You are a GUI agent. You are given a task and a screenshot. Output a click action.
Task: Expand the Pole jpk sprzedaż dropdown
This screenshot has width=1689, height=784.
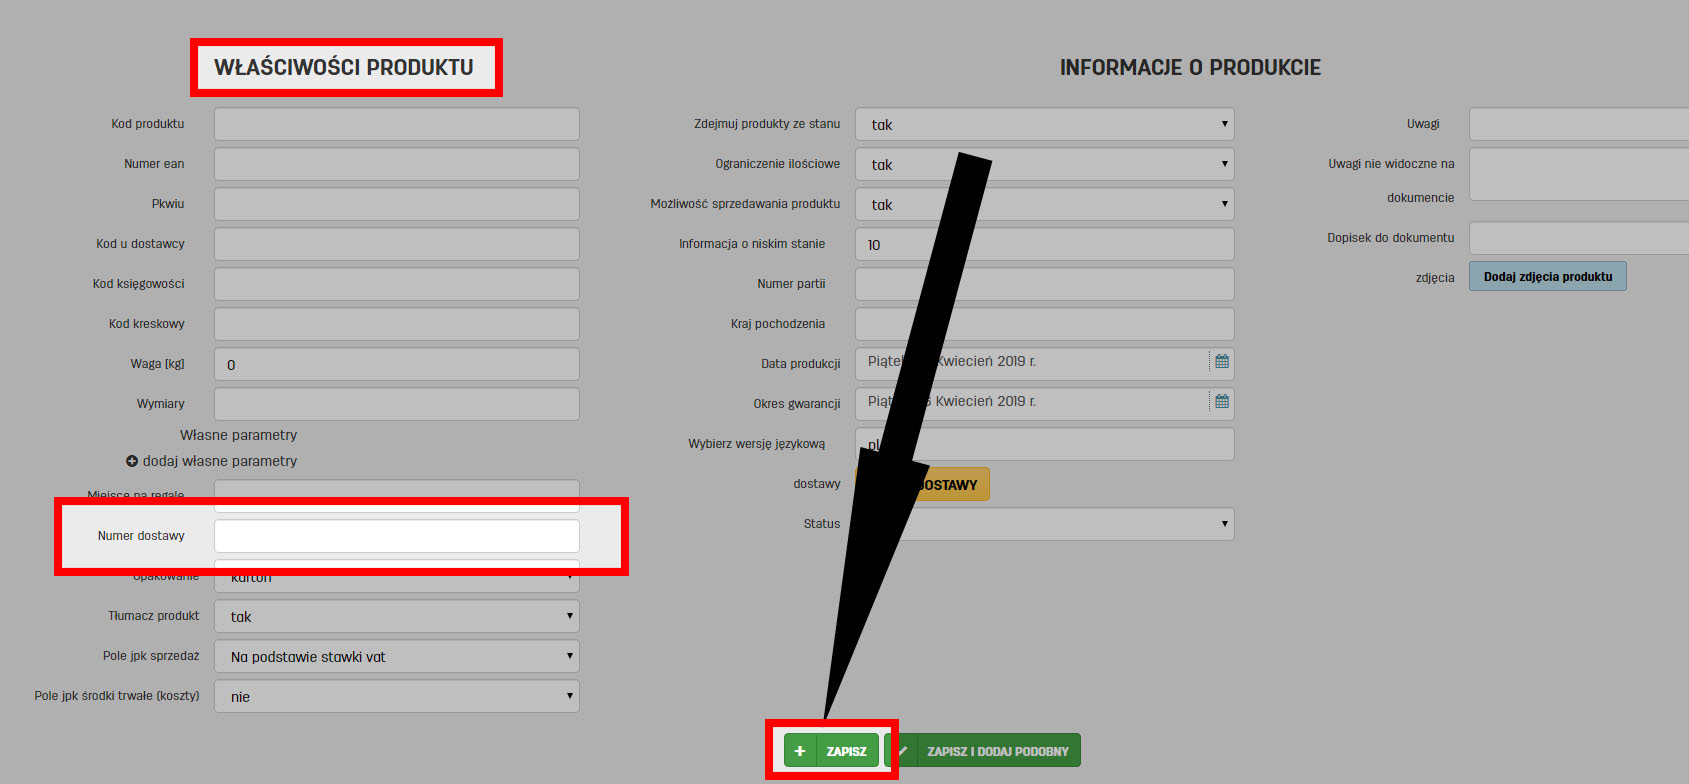pyautogui.click(x=397, y=656)
